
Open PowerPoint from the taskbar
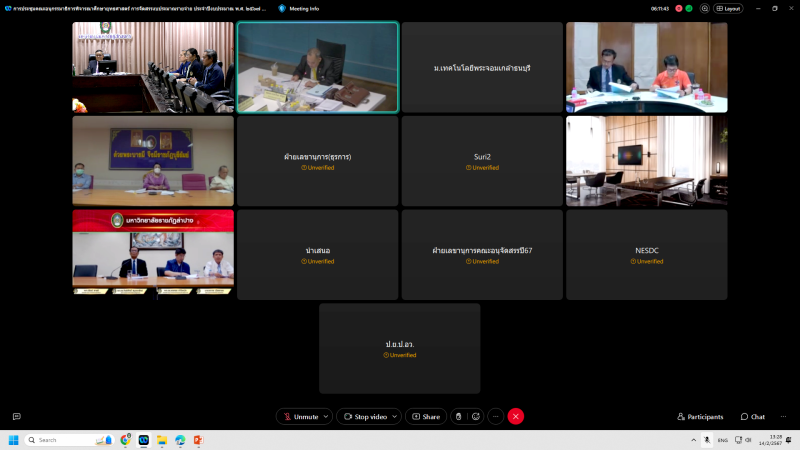pyautogui.click(x=197, y=440)
